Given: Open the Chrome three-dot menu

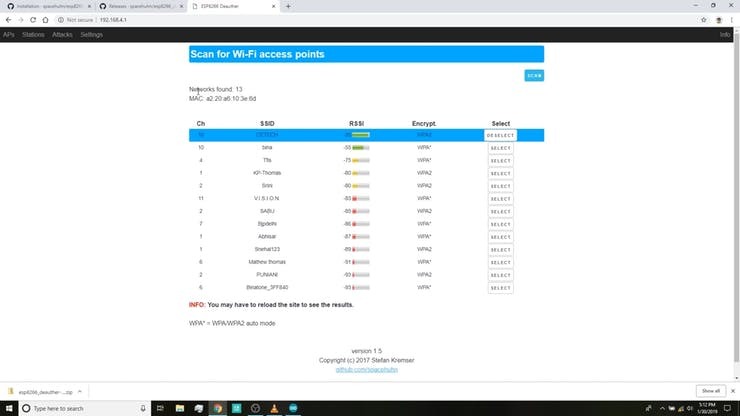Looking at the screenshot, I should pos(732,20).
